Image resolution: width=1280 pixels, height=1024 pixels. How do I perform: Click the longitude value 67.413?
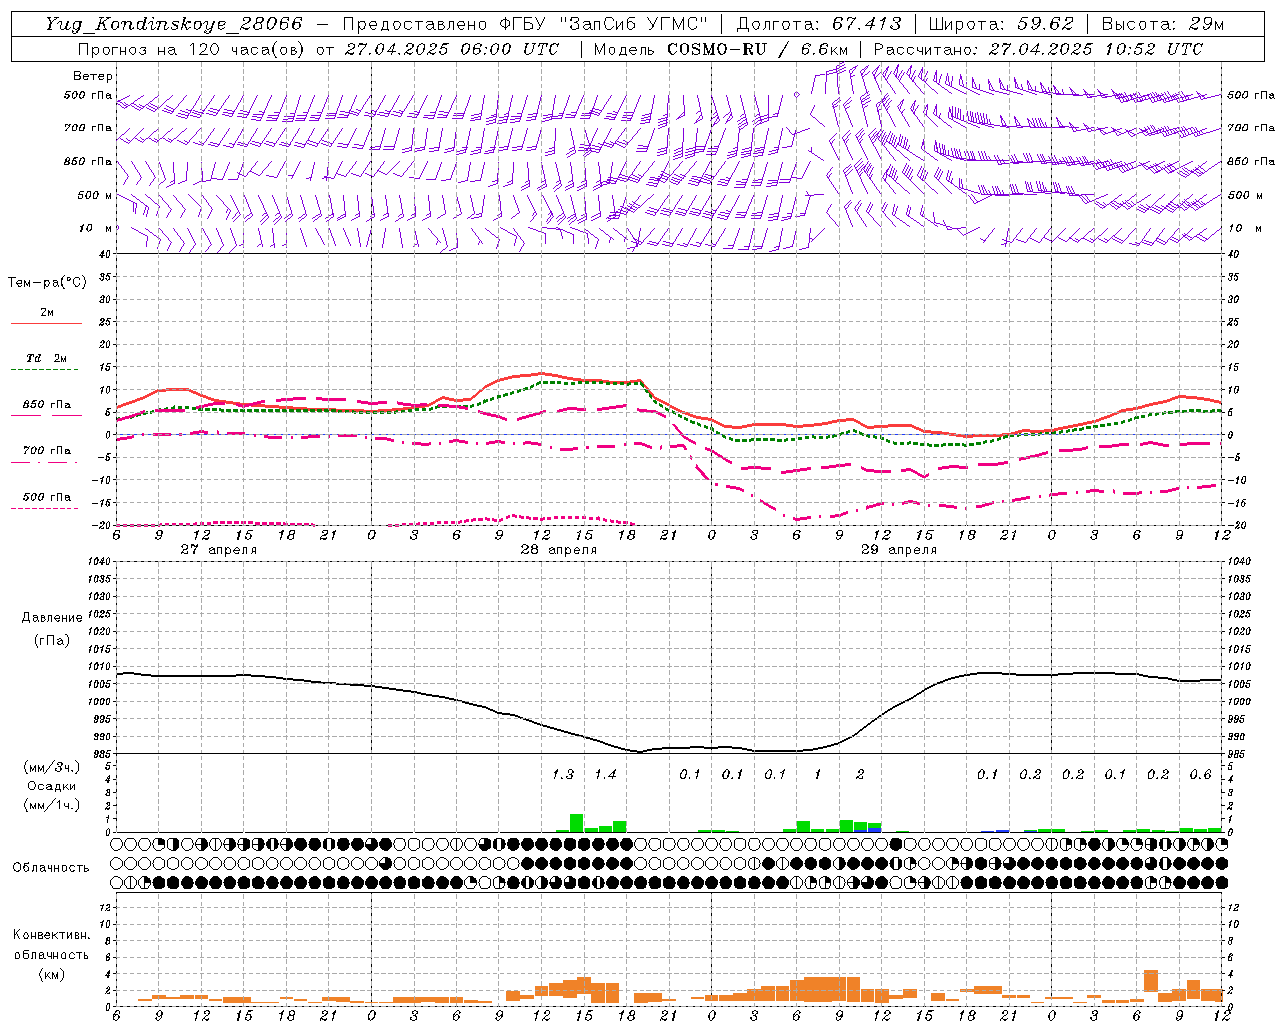tap(866, 24)
